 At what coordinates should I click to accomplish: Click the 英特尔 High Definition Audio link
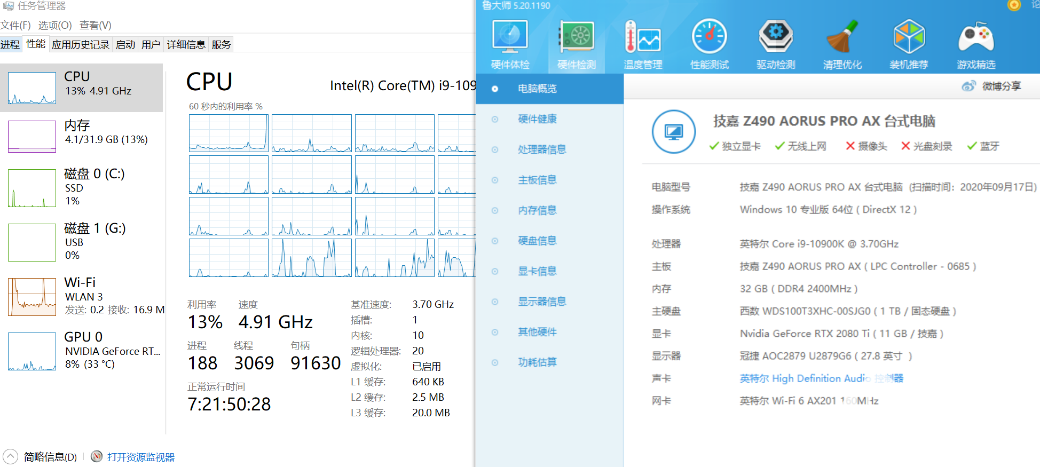point(820,378)
